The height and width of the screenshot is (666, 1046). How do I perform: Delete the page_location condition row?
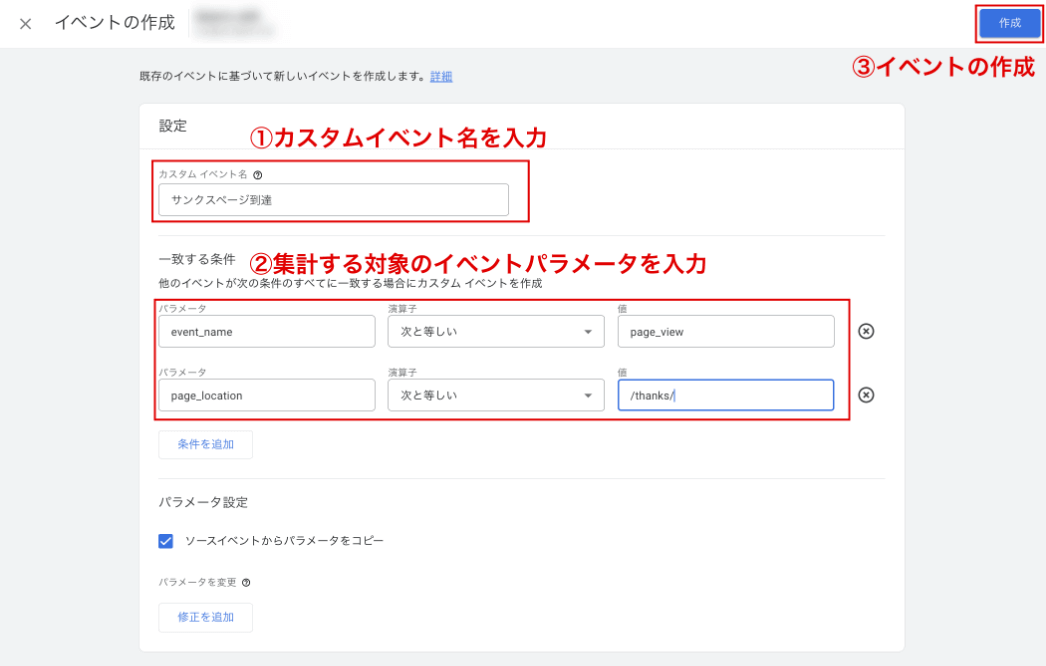[x=866, y=395]
